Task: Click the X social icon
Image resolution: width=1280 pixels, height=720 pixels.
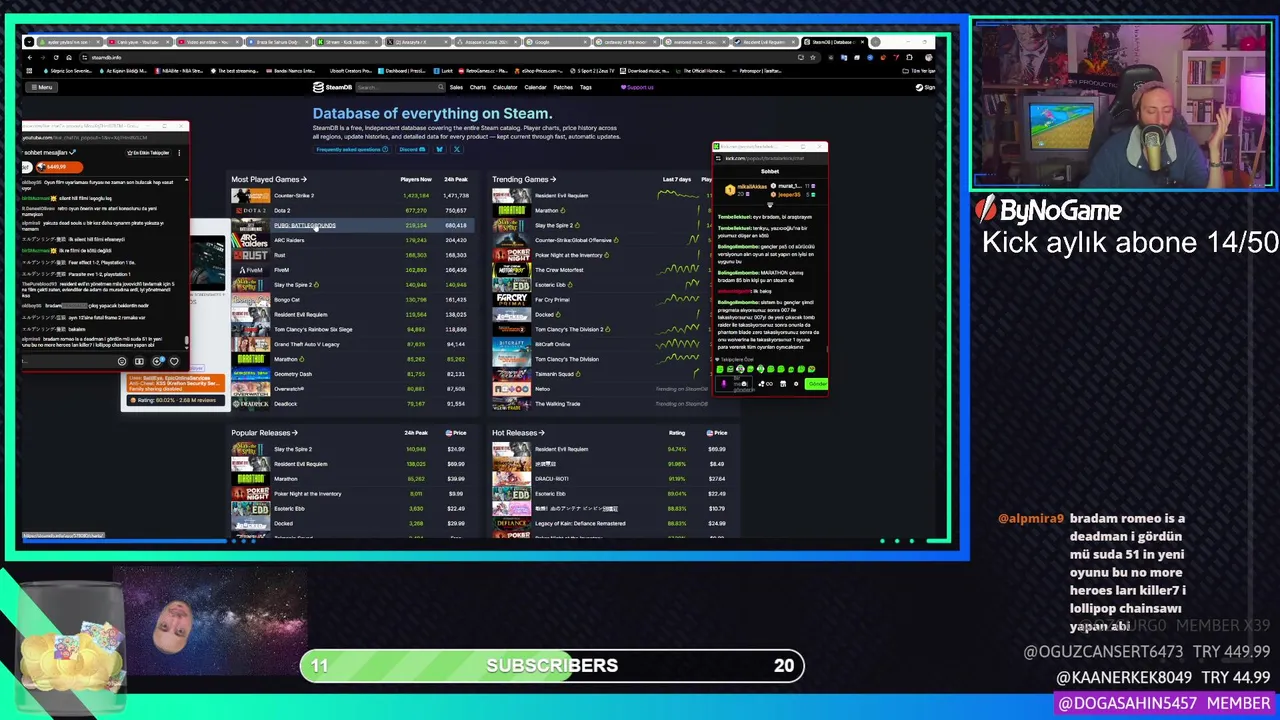Action: (456, 149)
